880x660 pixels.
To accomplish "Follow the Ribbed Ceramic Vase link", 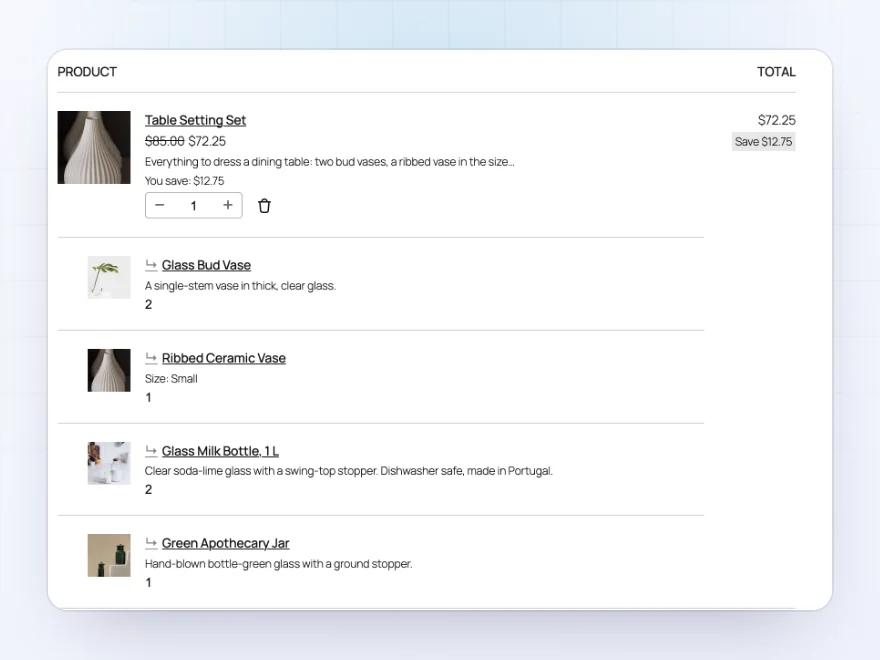I will [223, 358].
